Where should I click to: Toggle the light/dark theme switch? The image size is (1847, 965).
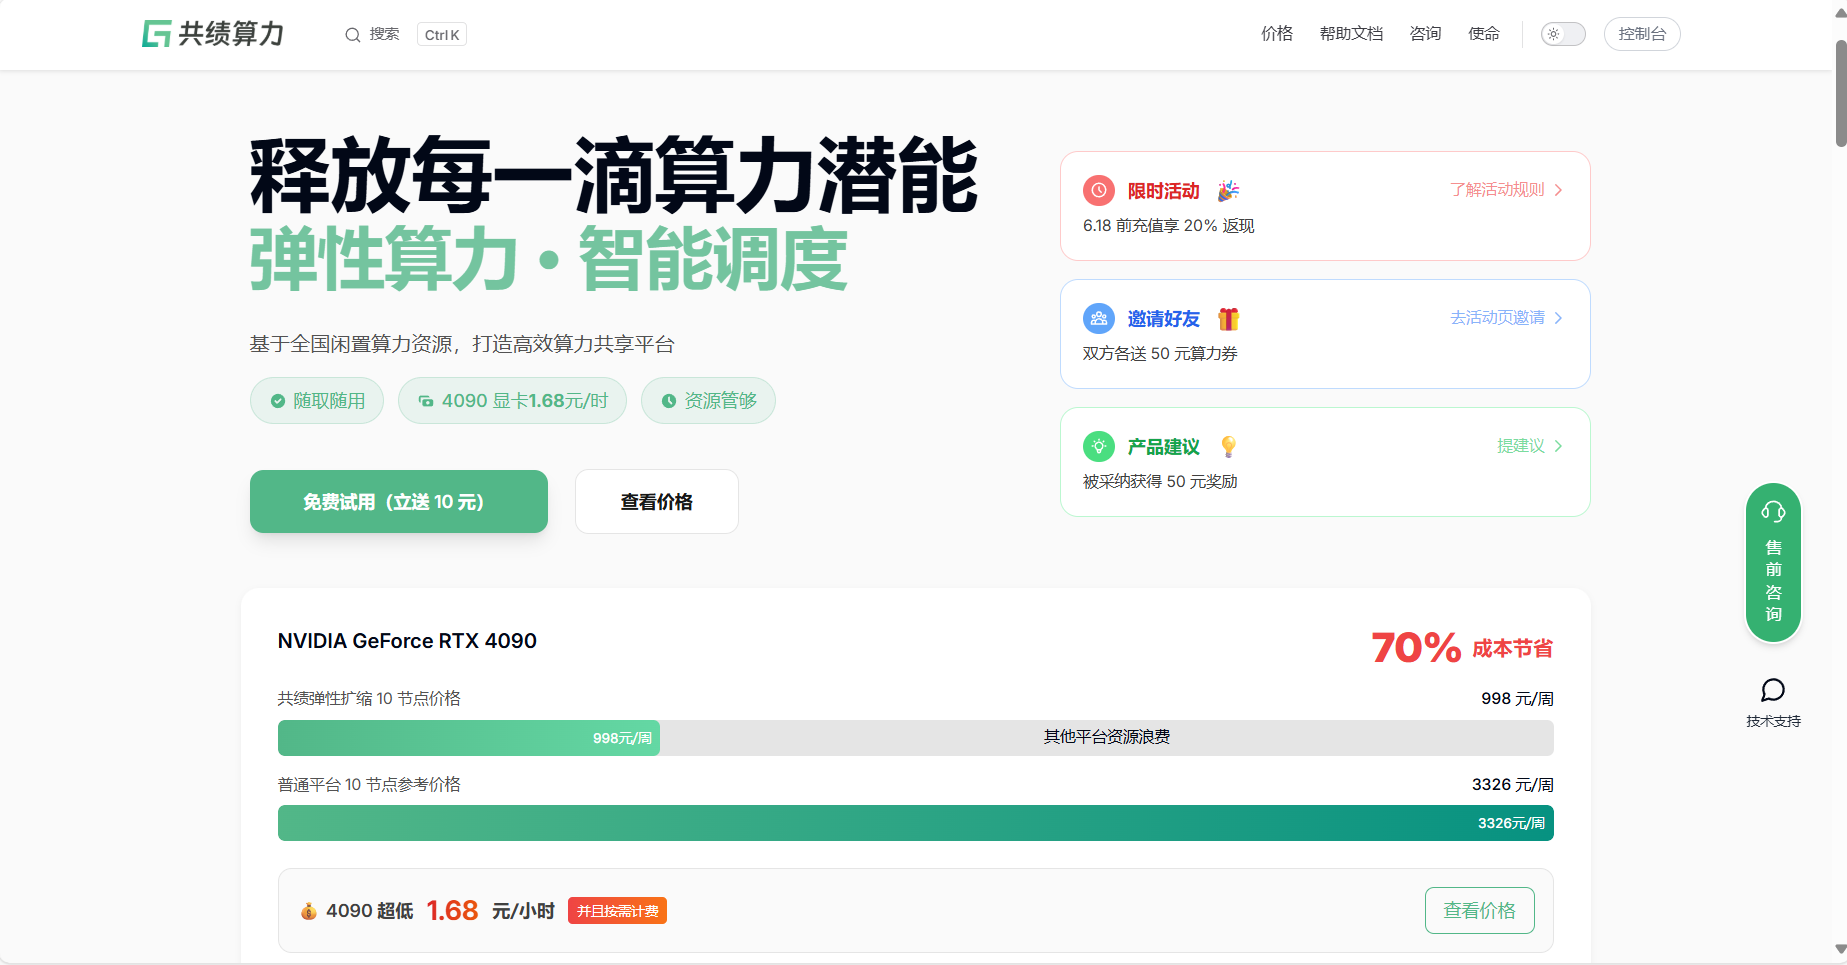(1563, 34)
